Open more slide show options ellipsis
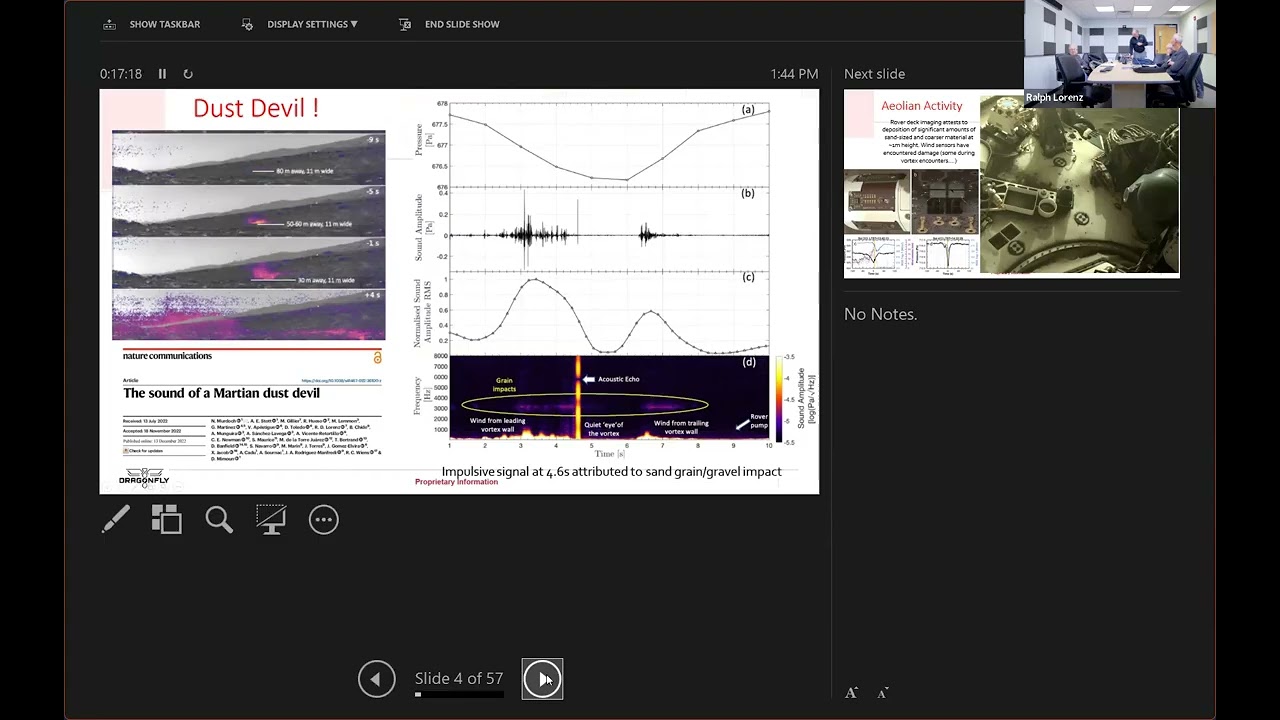 tap(323, 519)
